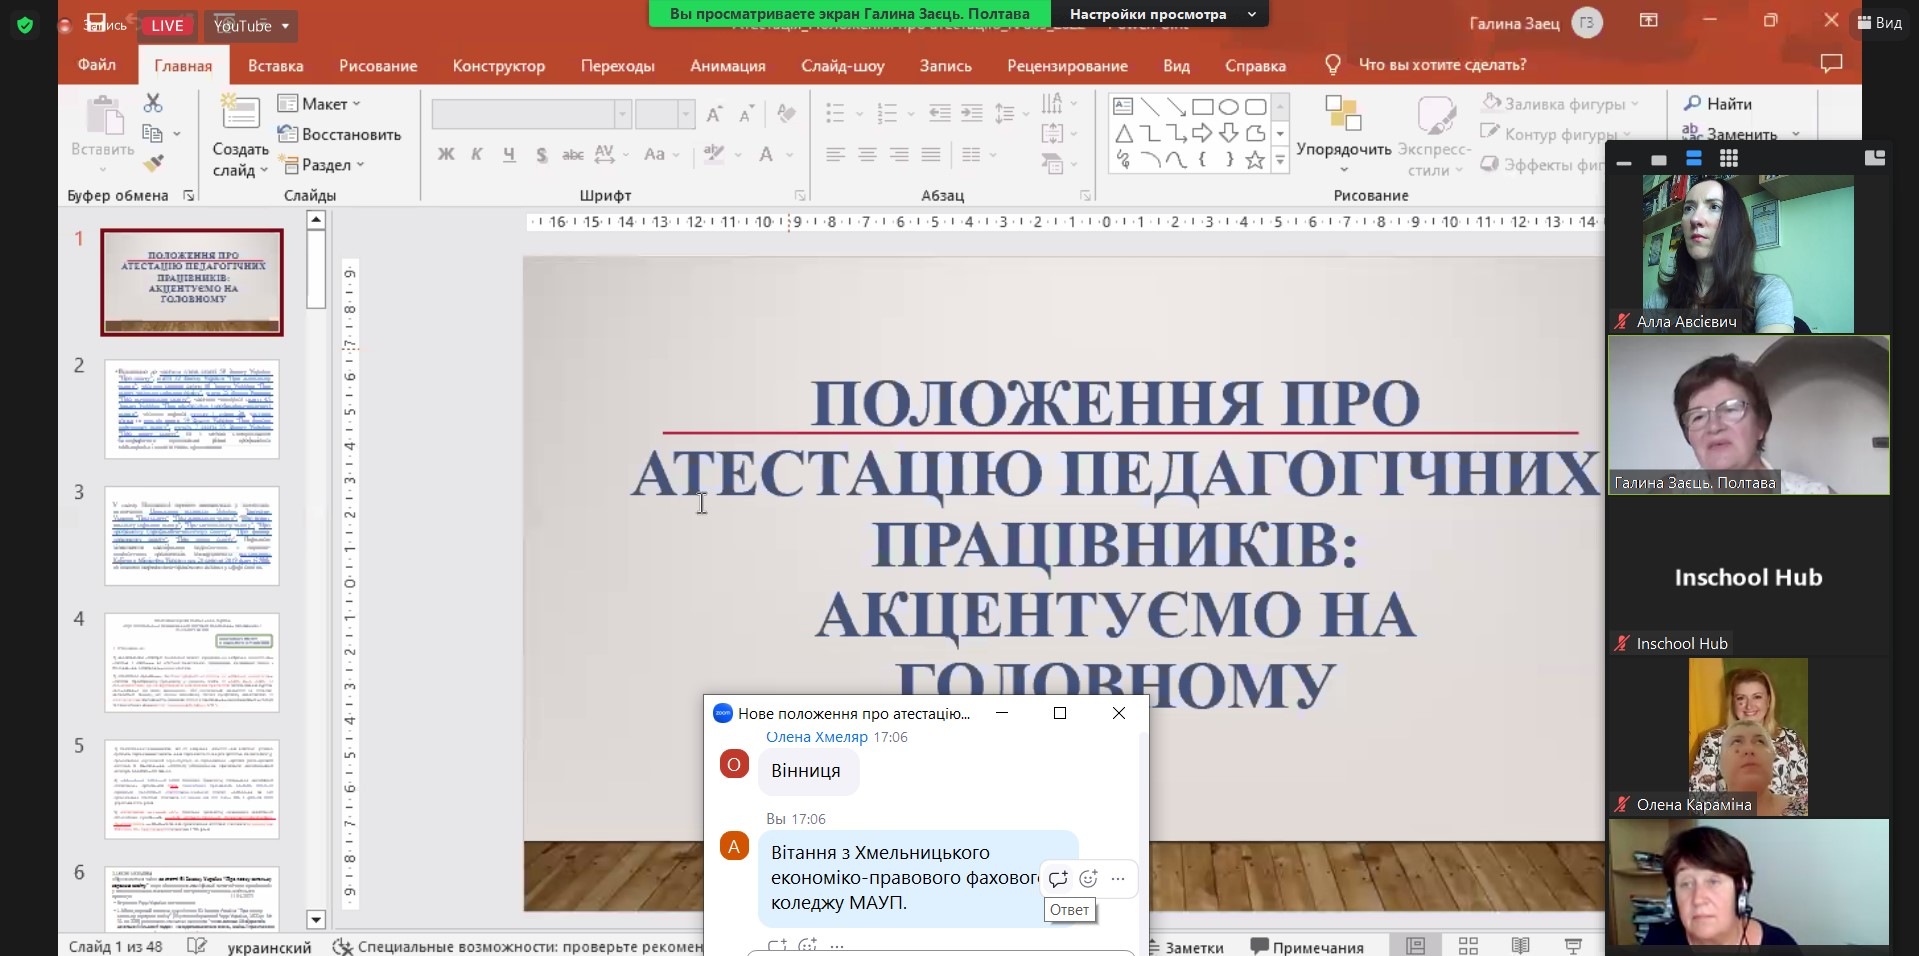1919x956 pixels.
Task: Open reading view from status bar
Action: point(1520,946)
